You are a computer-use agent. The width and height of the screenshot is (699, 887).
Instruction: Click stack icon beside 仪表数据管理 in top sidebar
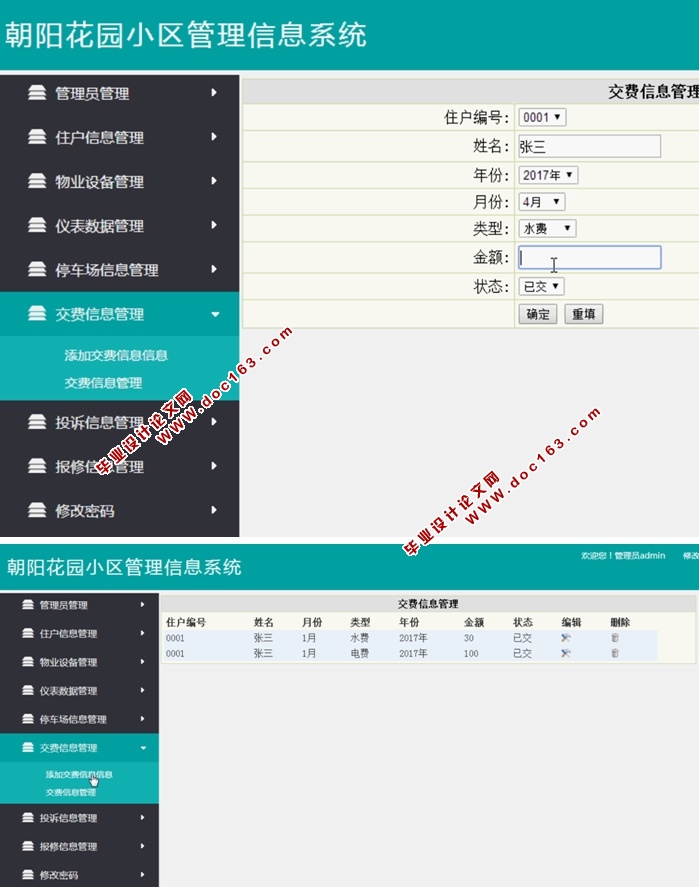37,225
